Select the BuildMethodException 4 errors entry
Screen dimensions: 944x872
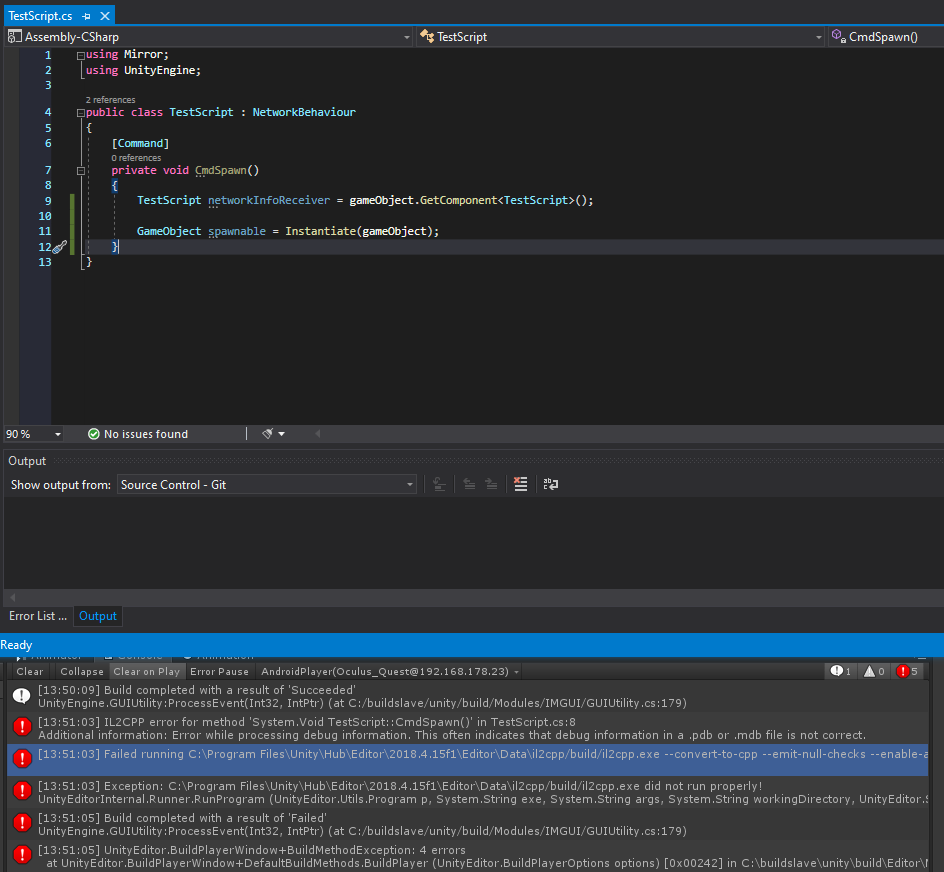pyautogui.click(x=467, y=856)
